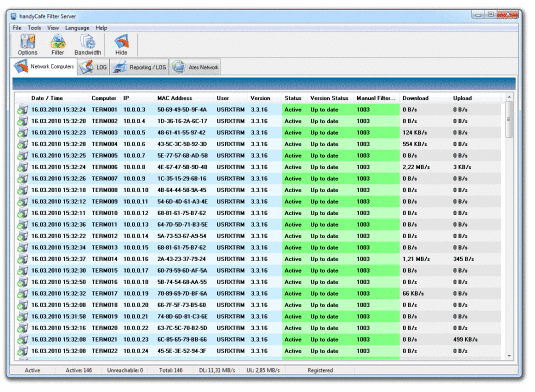The height and width of the screenshot is (392, 535).
Task: Click computer icon of TERM017 row
Action: [x=23, y=294]
